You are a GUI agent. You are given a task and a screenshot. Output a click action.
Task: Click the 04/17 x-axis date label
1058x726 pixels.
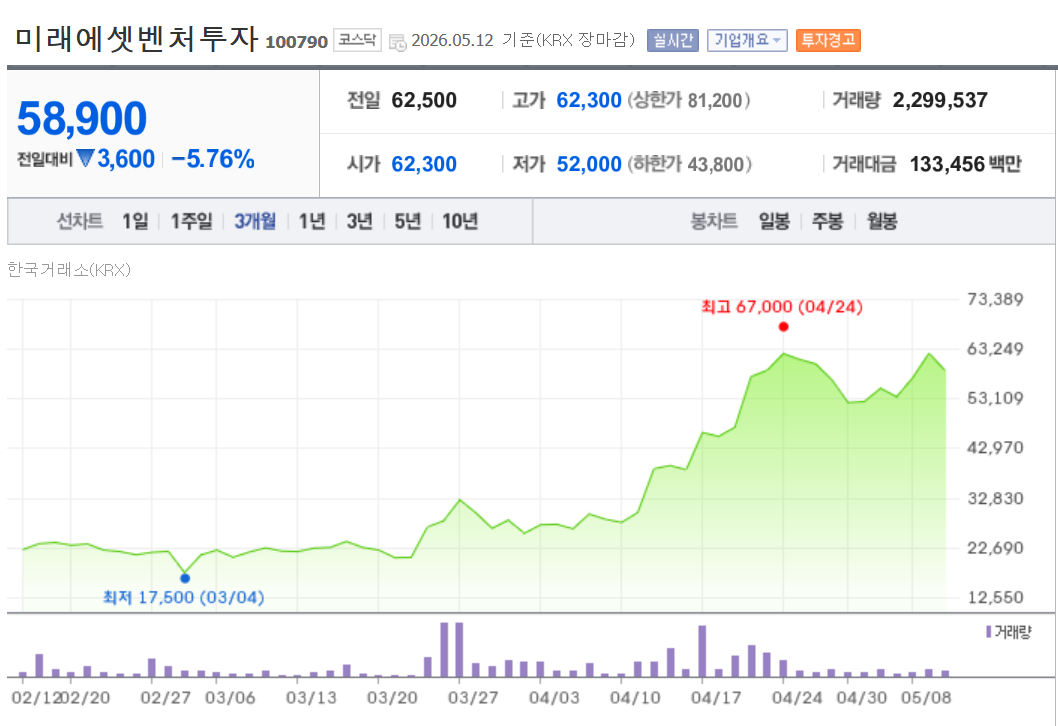coord(716,698)
